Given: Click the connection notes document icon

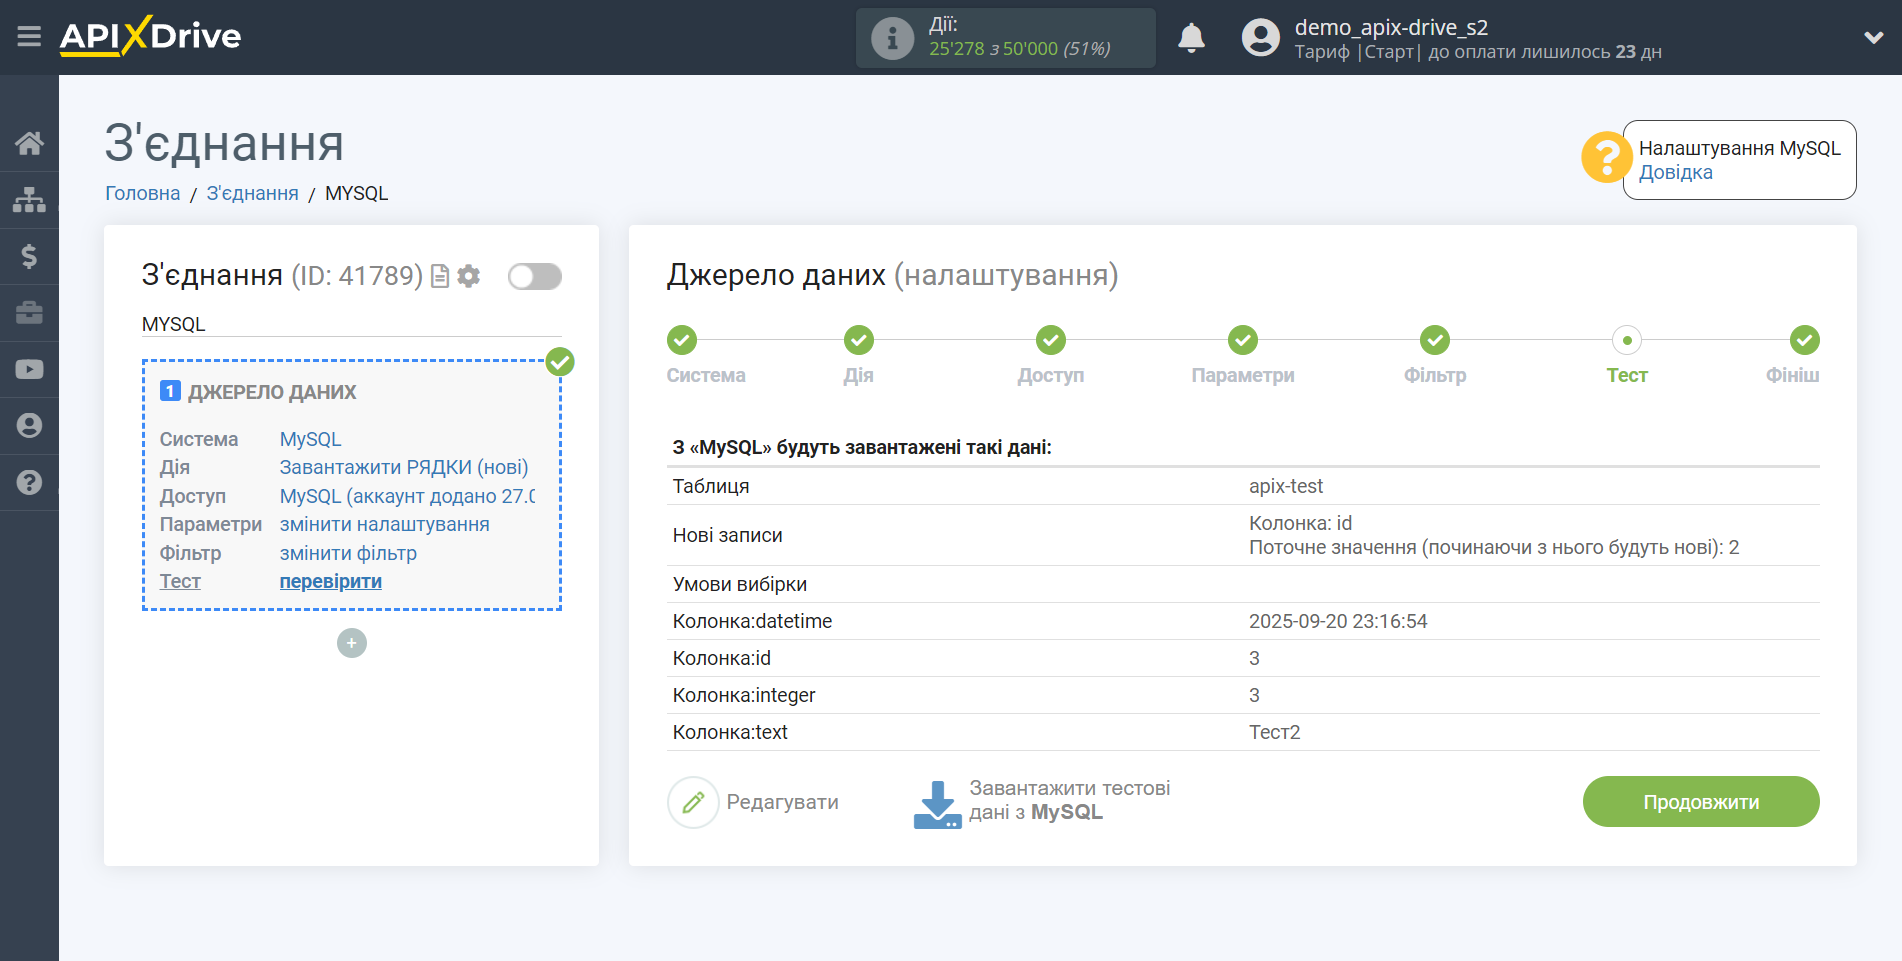Looking at the screenshot, I should coord(439,276).
